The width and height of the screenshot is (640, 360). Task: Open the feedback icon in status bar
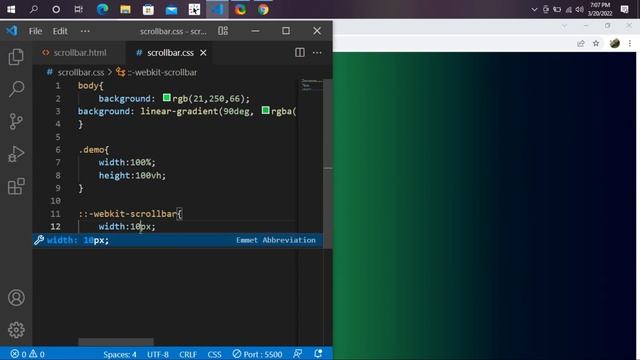(298, 354)
